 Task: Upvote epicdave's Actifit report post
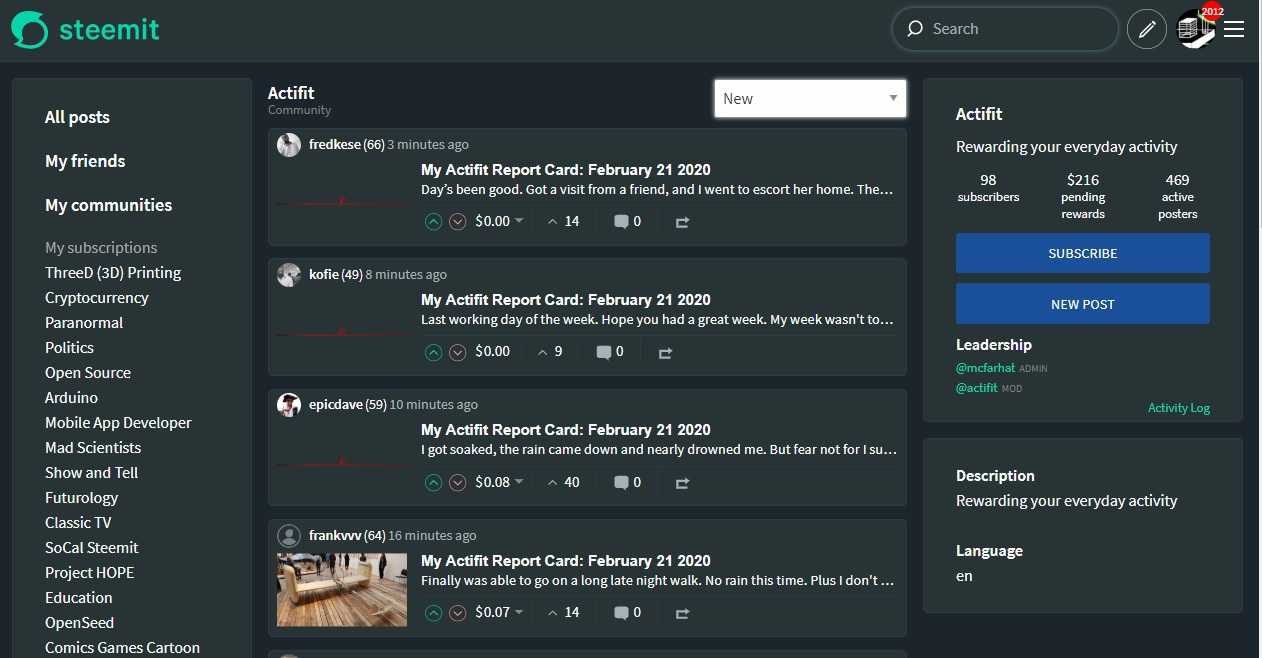coord(433,482)
